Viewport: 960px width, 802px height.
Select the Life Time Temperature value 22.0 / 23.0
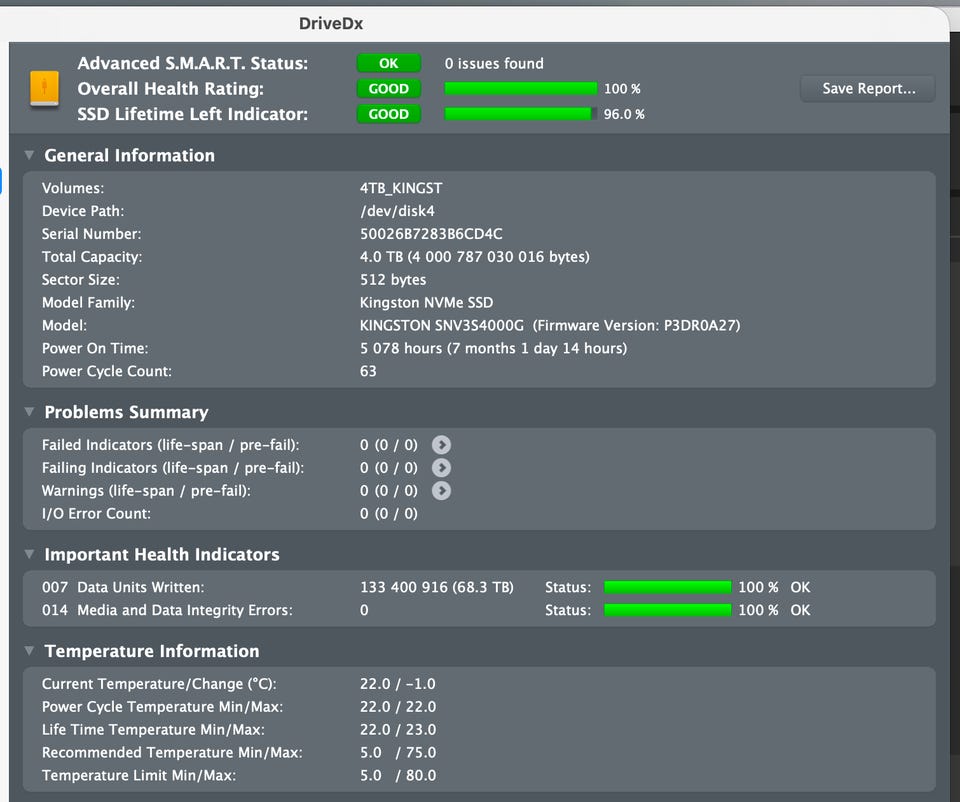point(398,730)
